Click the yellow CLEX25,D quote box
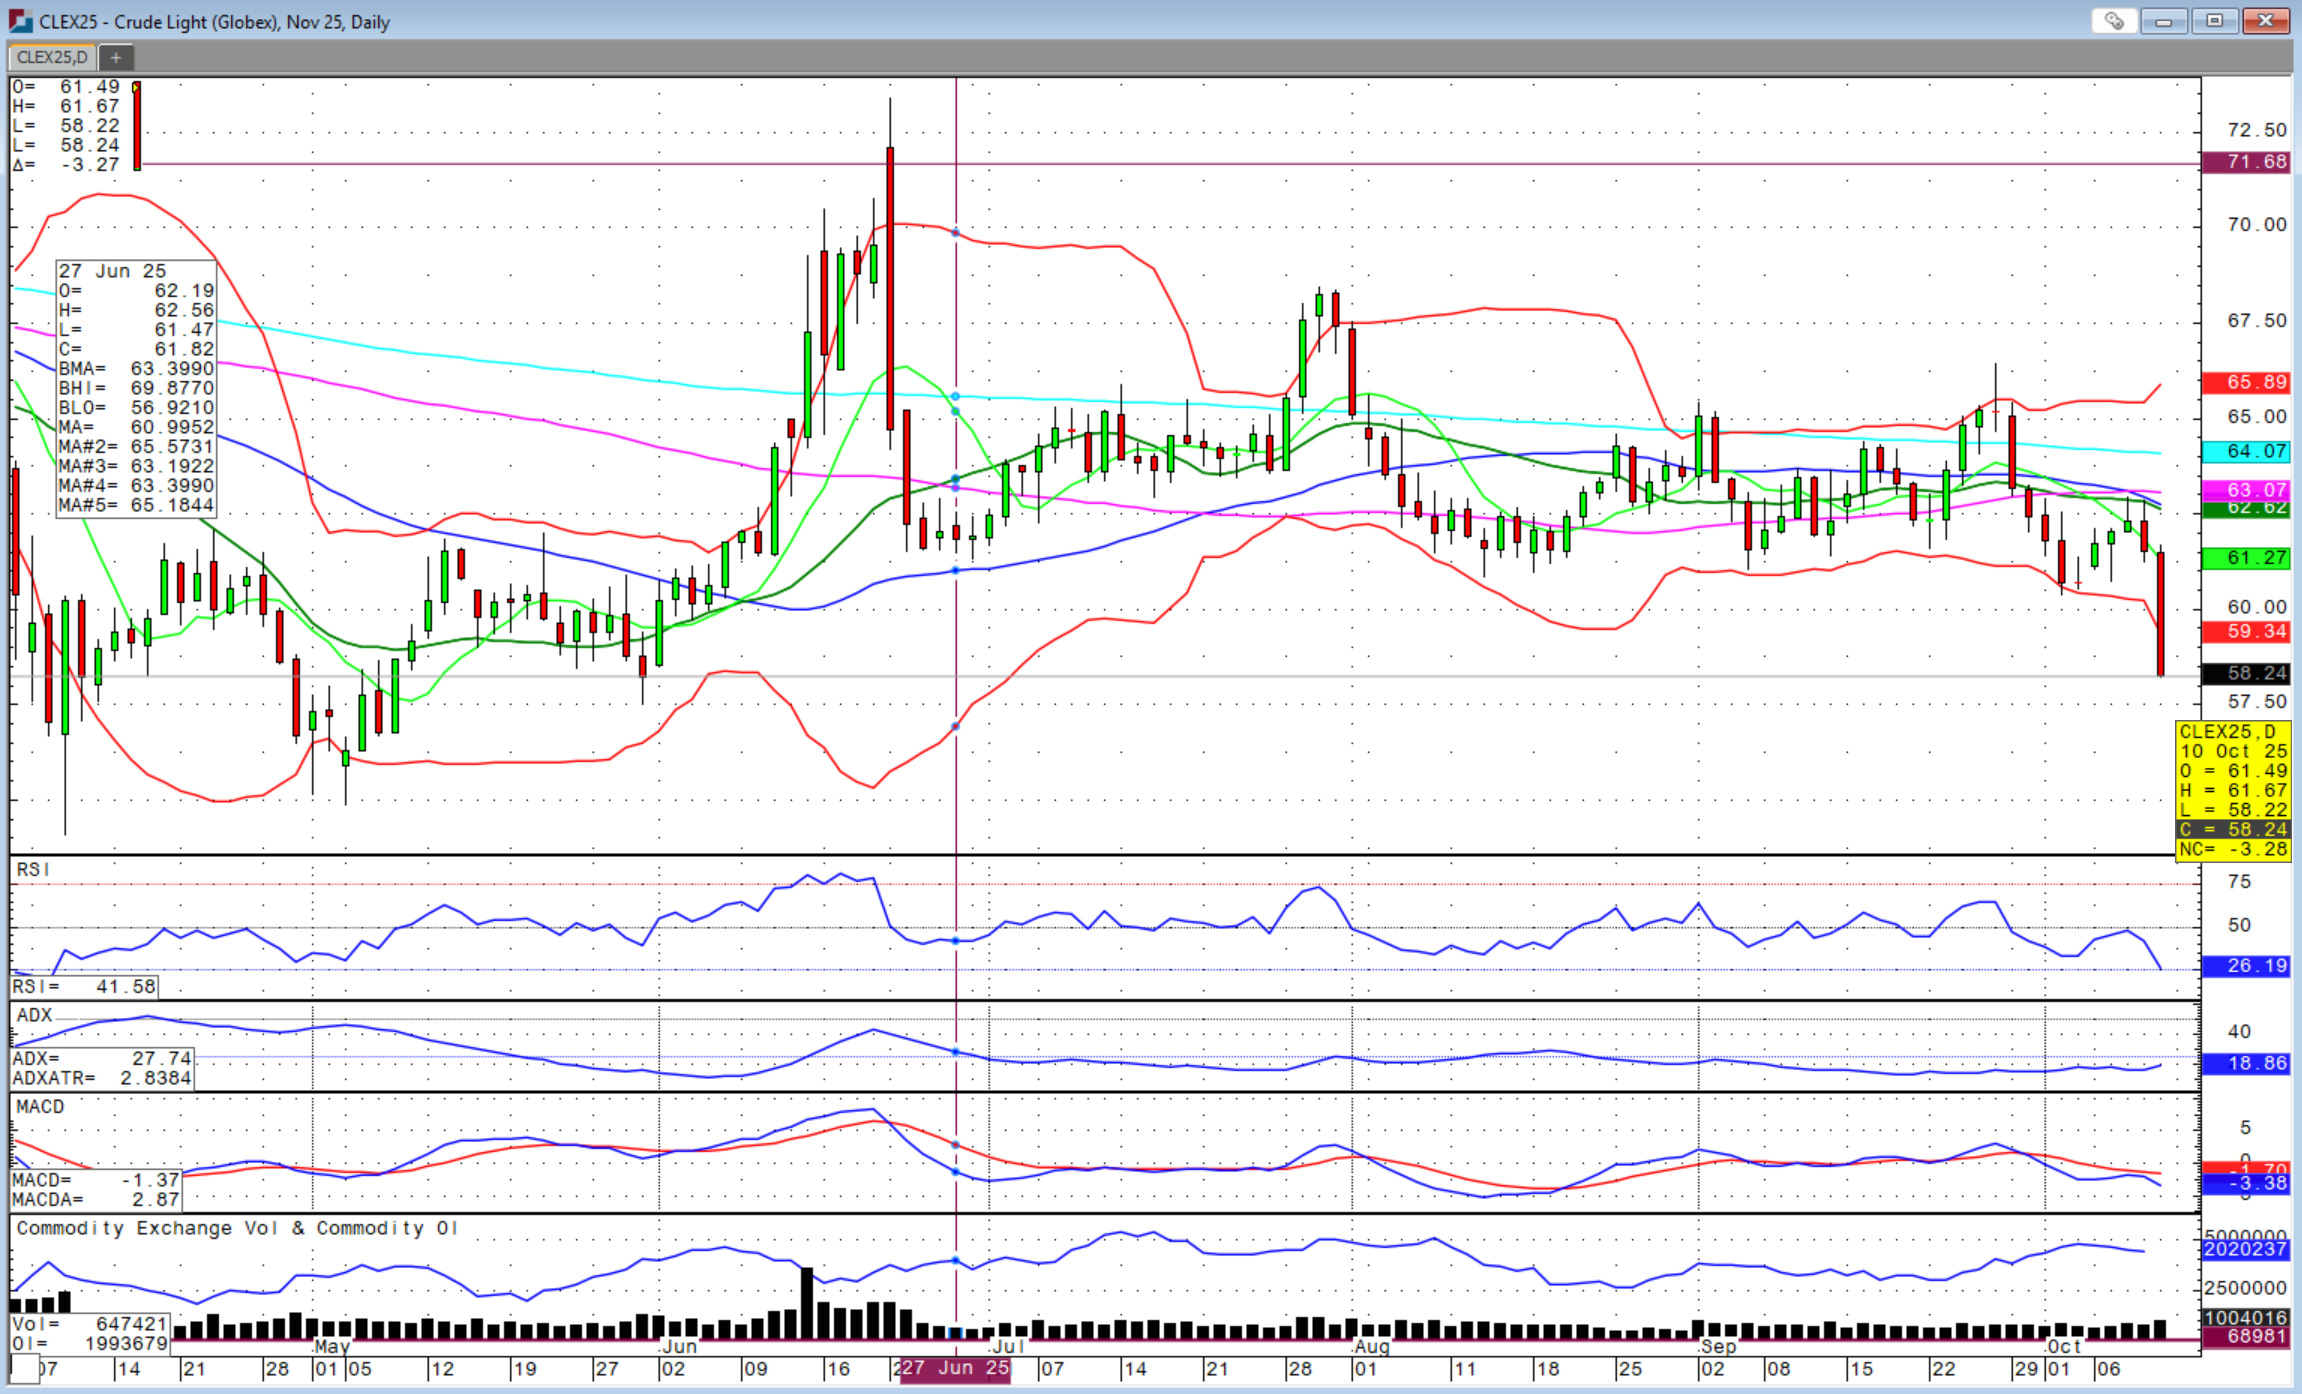This screenshot has height=1394, width=2302. point(2233,790)
